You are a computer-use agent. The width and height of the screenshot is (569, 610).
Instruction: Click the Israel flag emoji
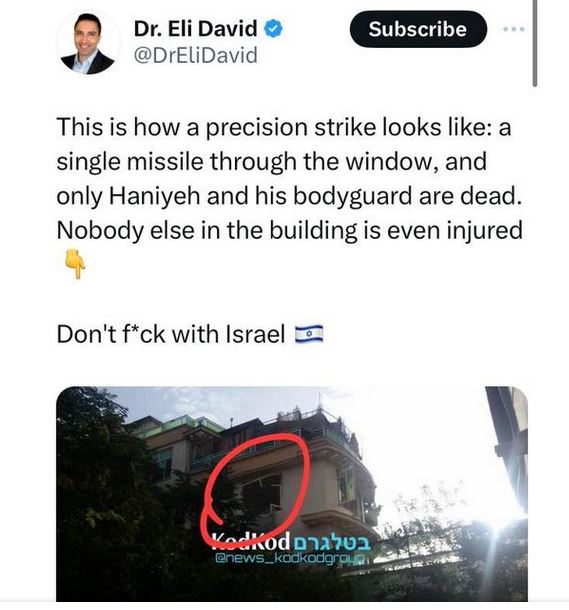click(309, 334)
